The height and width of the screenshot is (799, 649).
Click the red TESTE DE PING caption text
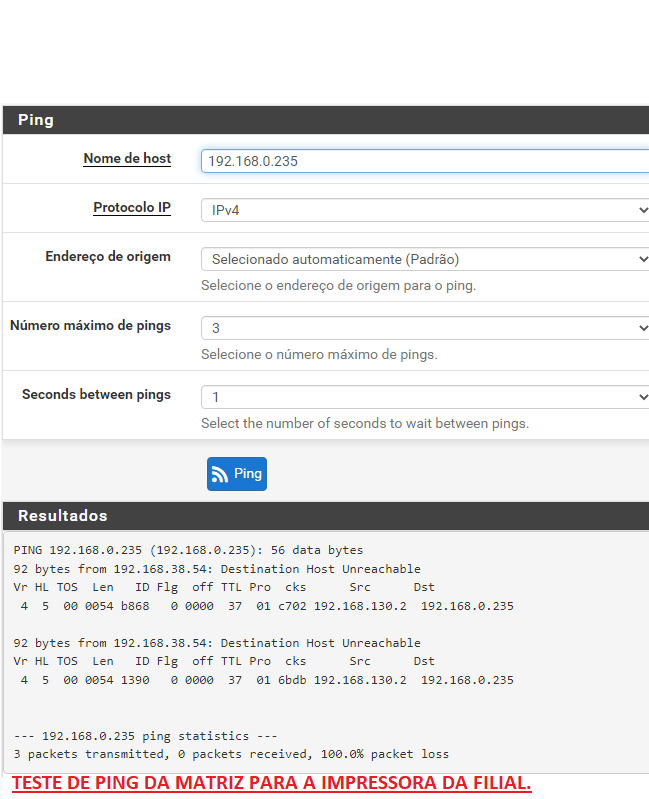[x=272, y=783]
